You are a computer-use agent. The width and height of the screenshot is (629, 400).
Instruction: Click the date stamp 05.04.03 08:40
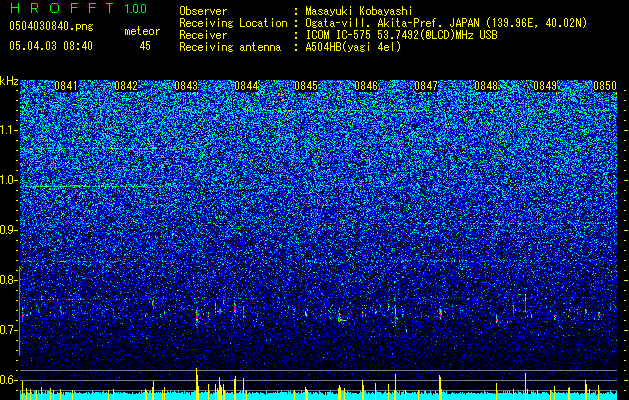51,46
